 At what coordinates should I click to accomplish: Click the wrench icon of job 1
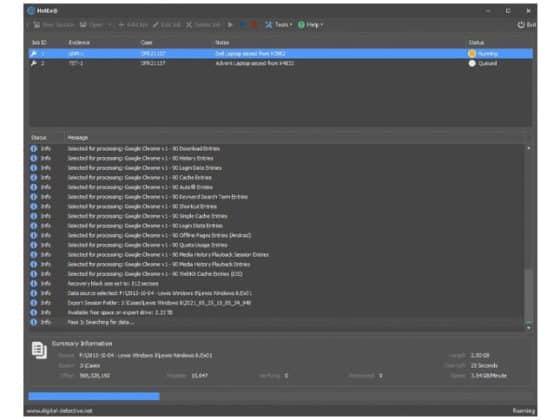[x=34, y=54]
